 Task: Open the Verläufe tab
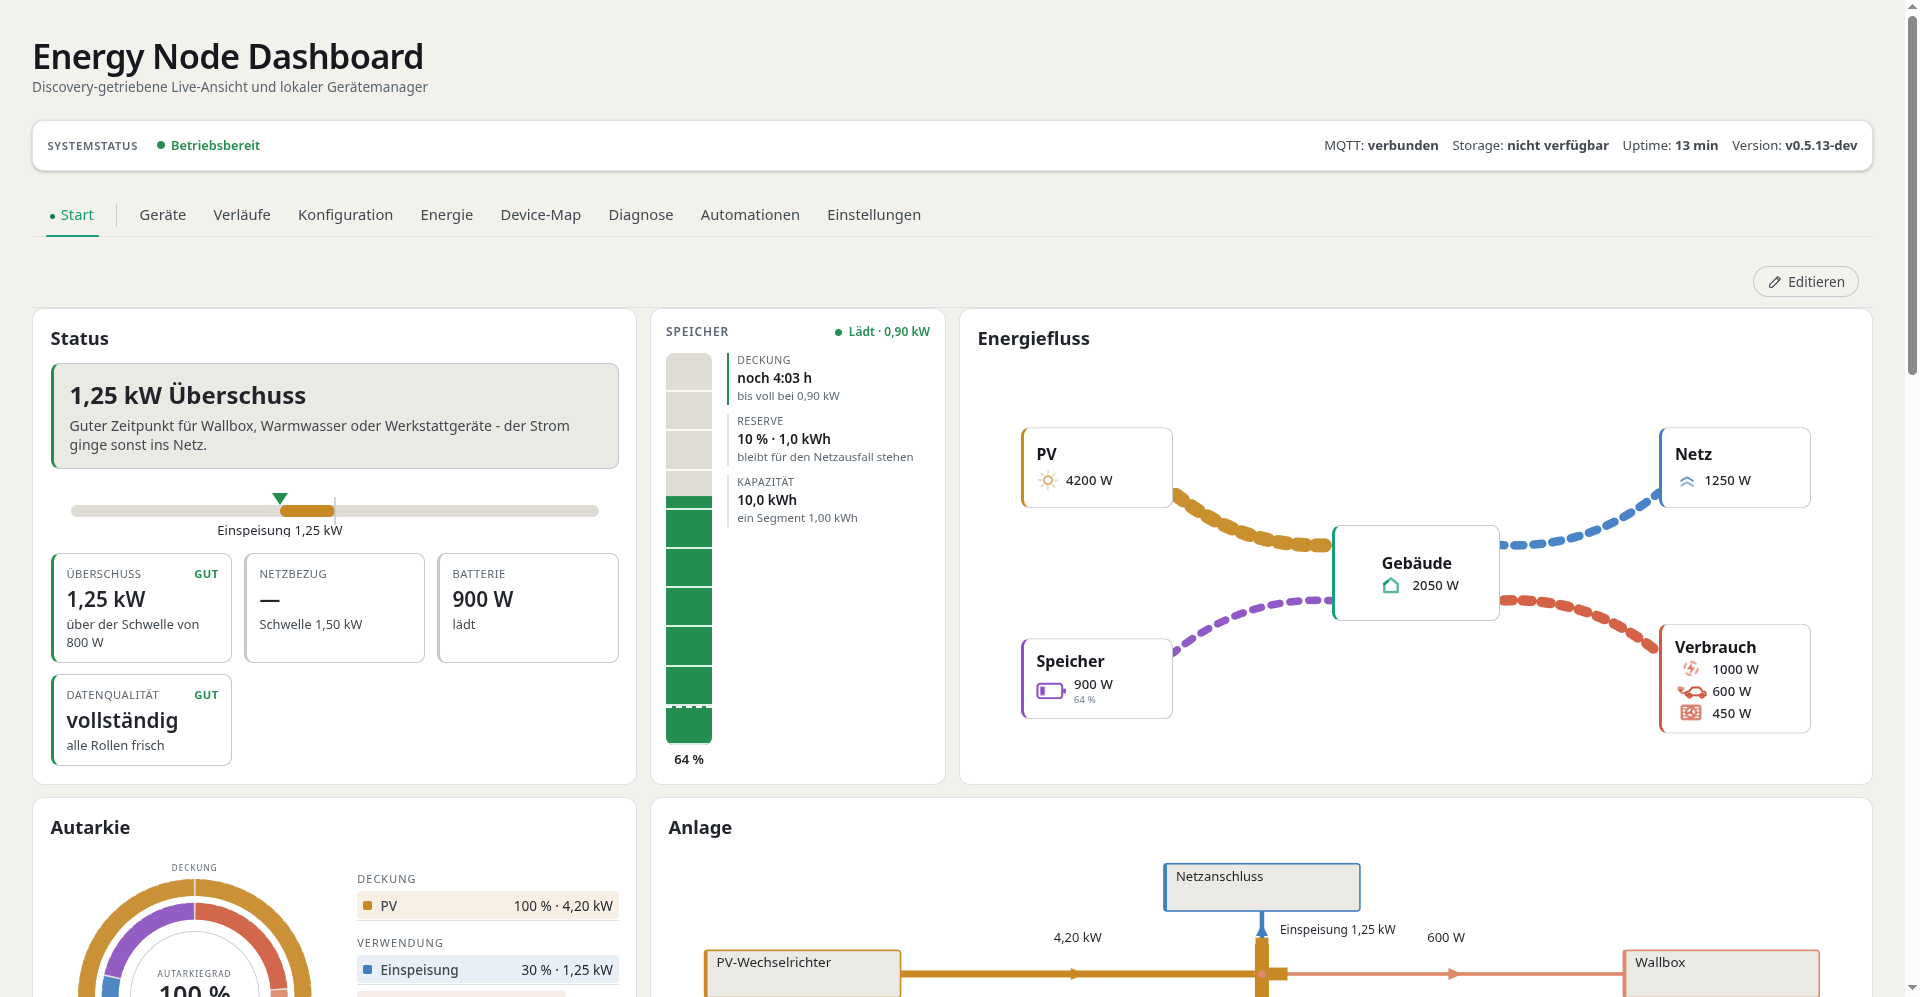click(242, 215)
